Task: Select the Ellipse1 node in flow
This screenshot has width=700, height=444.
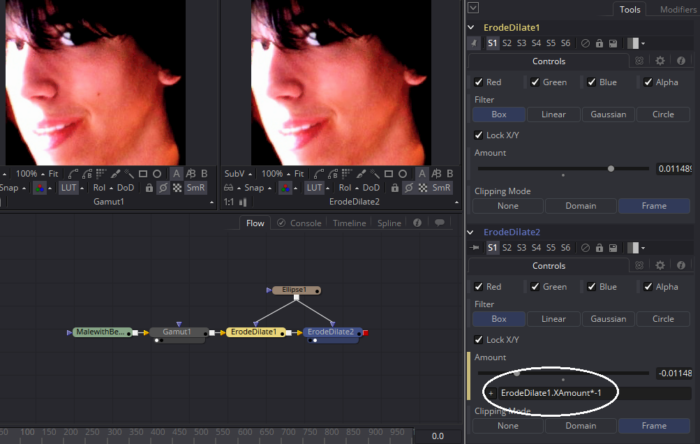Action: coord(296,290)
